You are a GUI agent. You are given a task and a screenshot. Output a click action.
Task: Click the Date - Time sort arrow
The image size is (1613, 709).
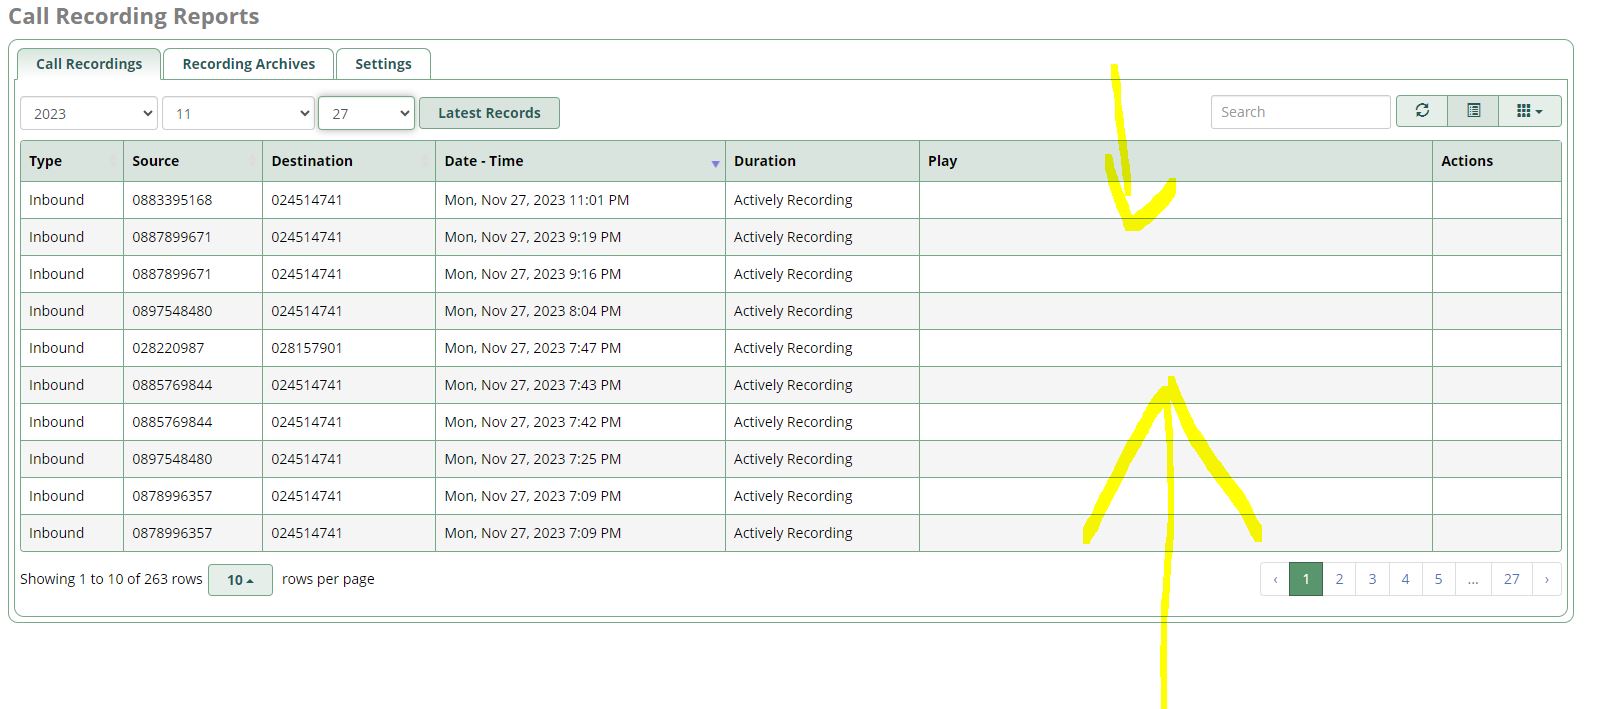(715, 163)
